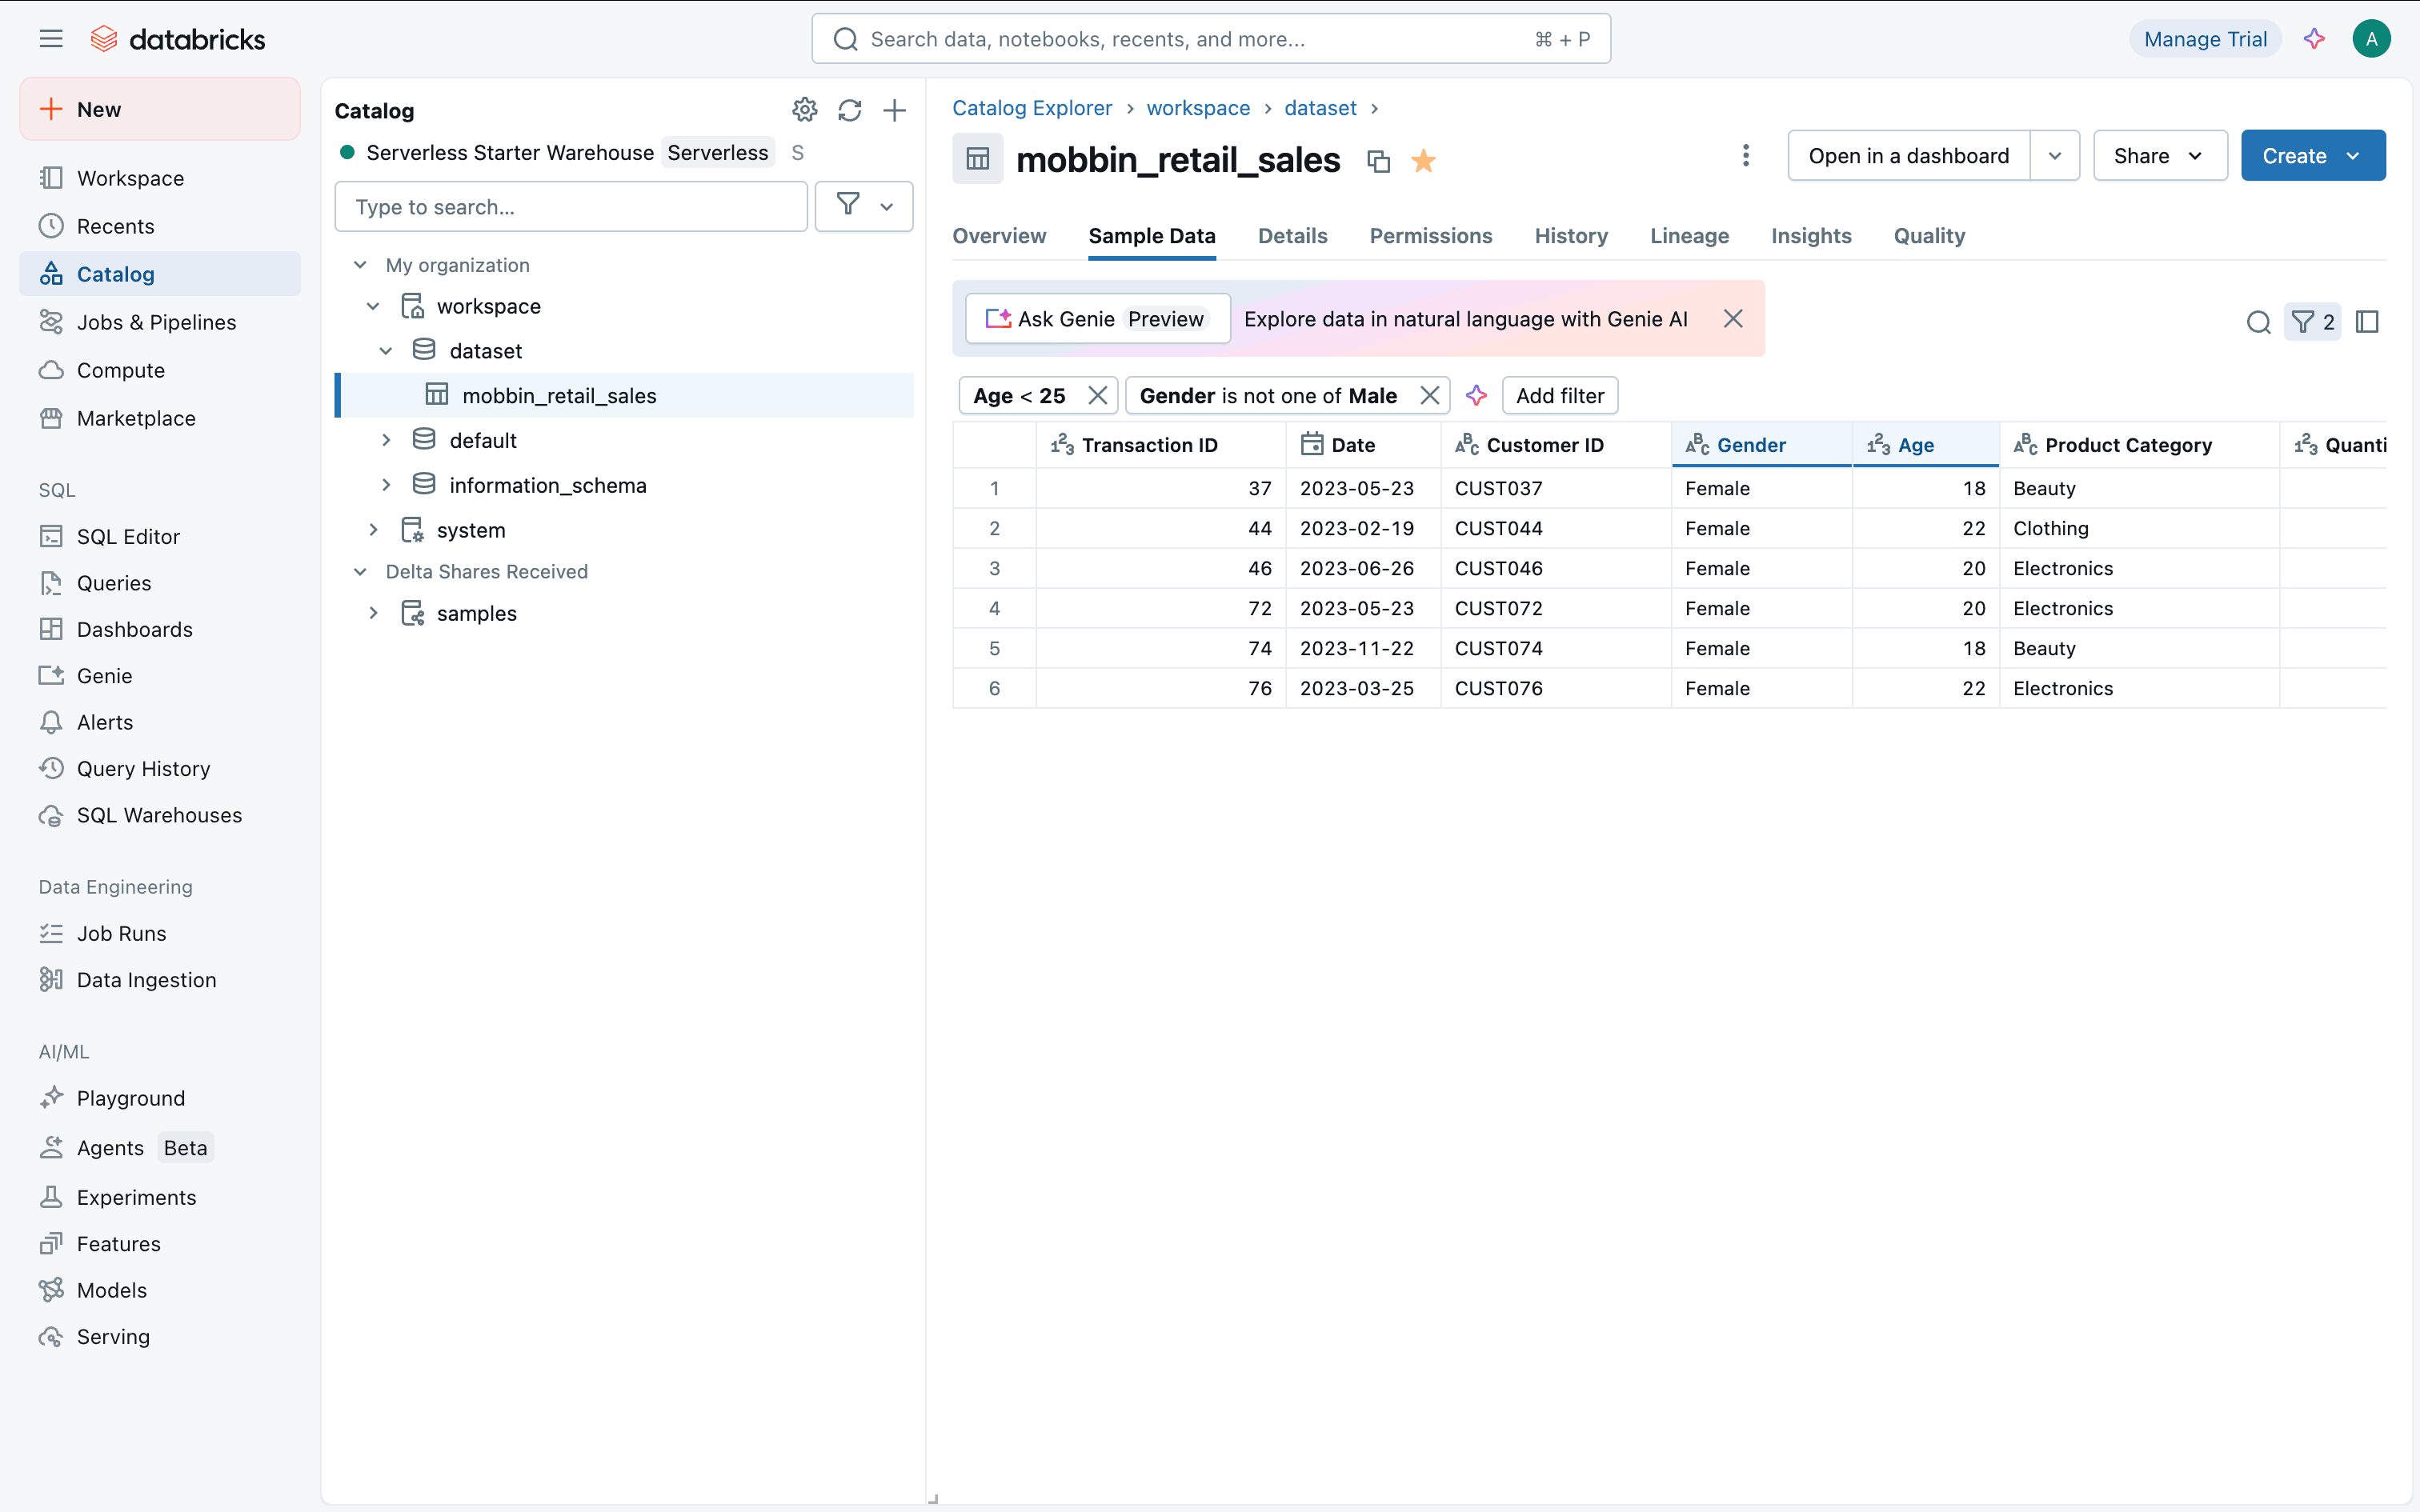Open the workspace breadcrumb link
This screenshot has height=1512, width=2420.
click(x=1197, y=108)
